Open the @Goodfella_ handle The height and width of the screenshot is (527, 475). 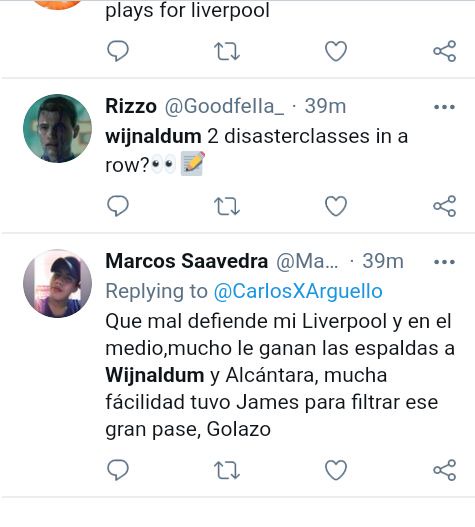(x=224, y=107)
